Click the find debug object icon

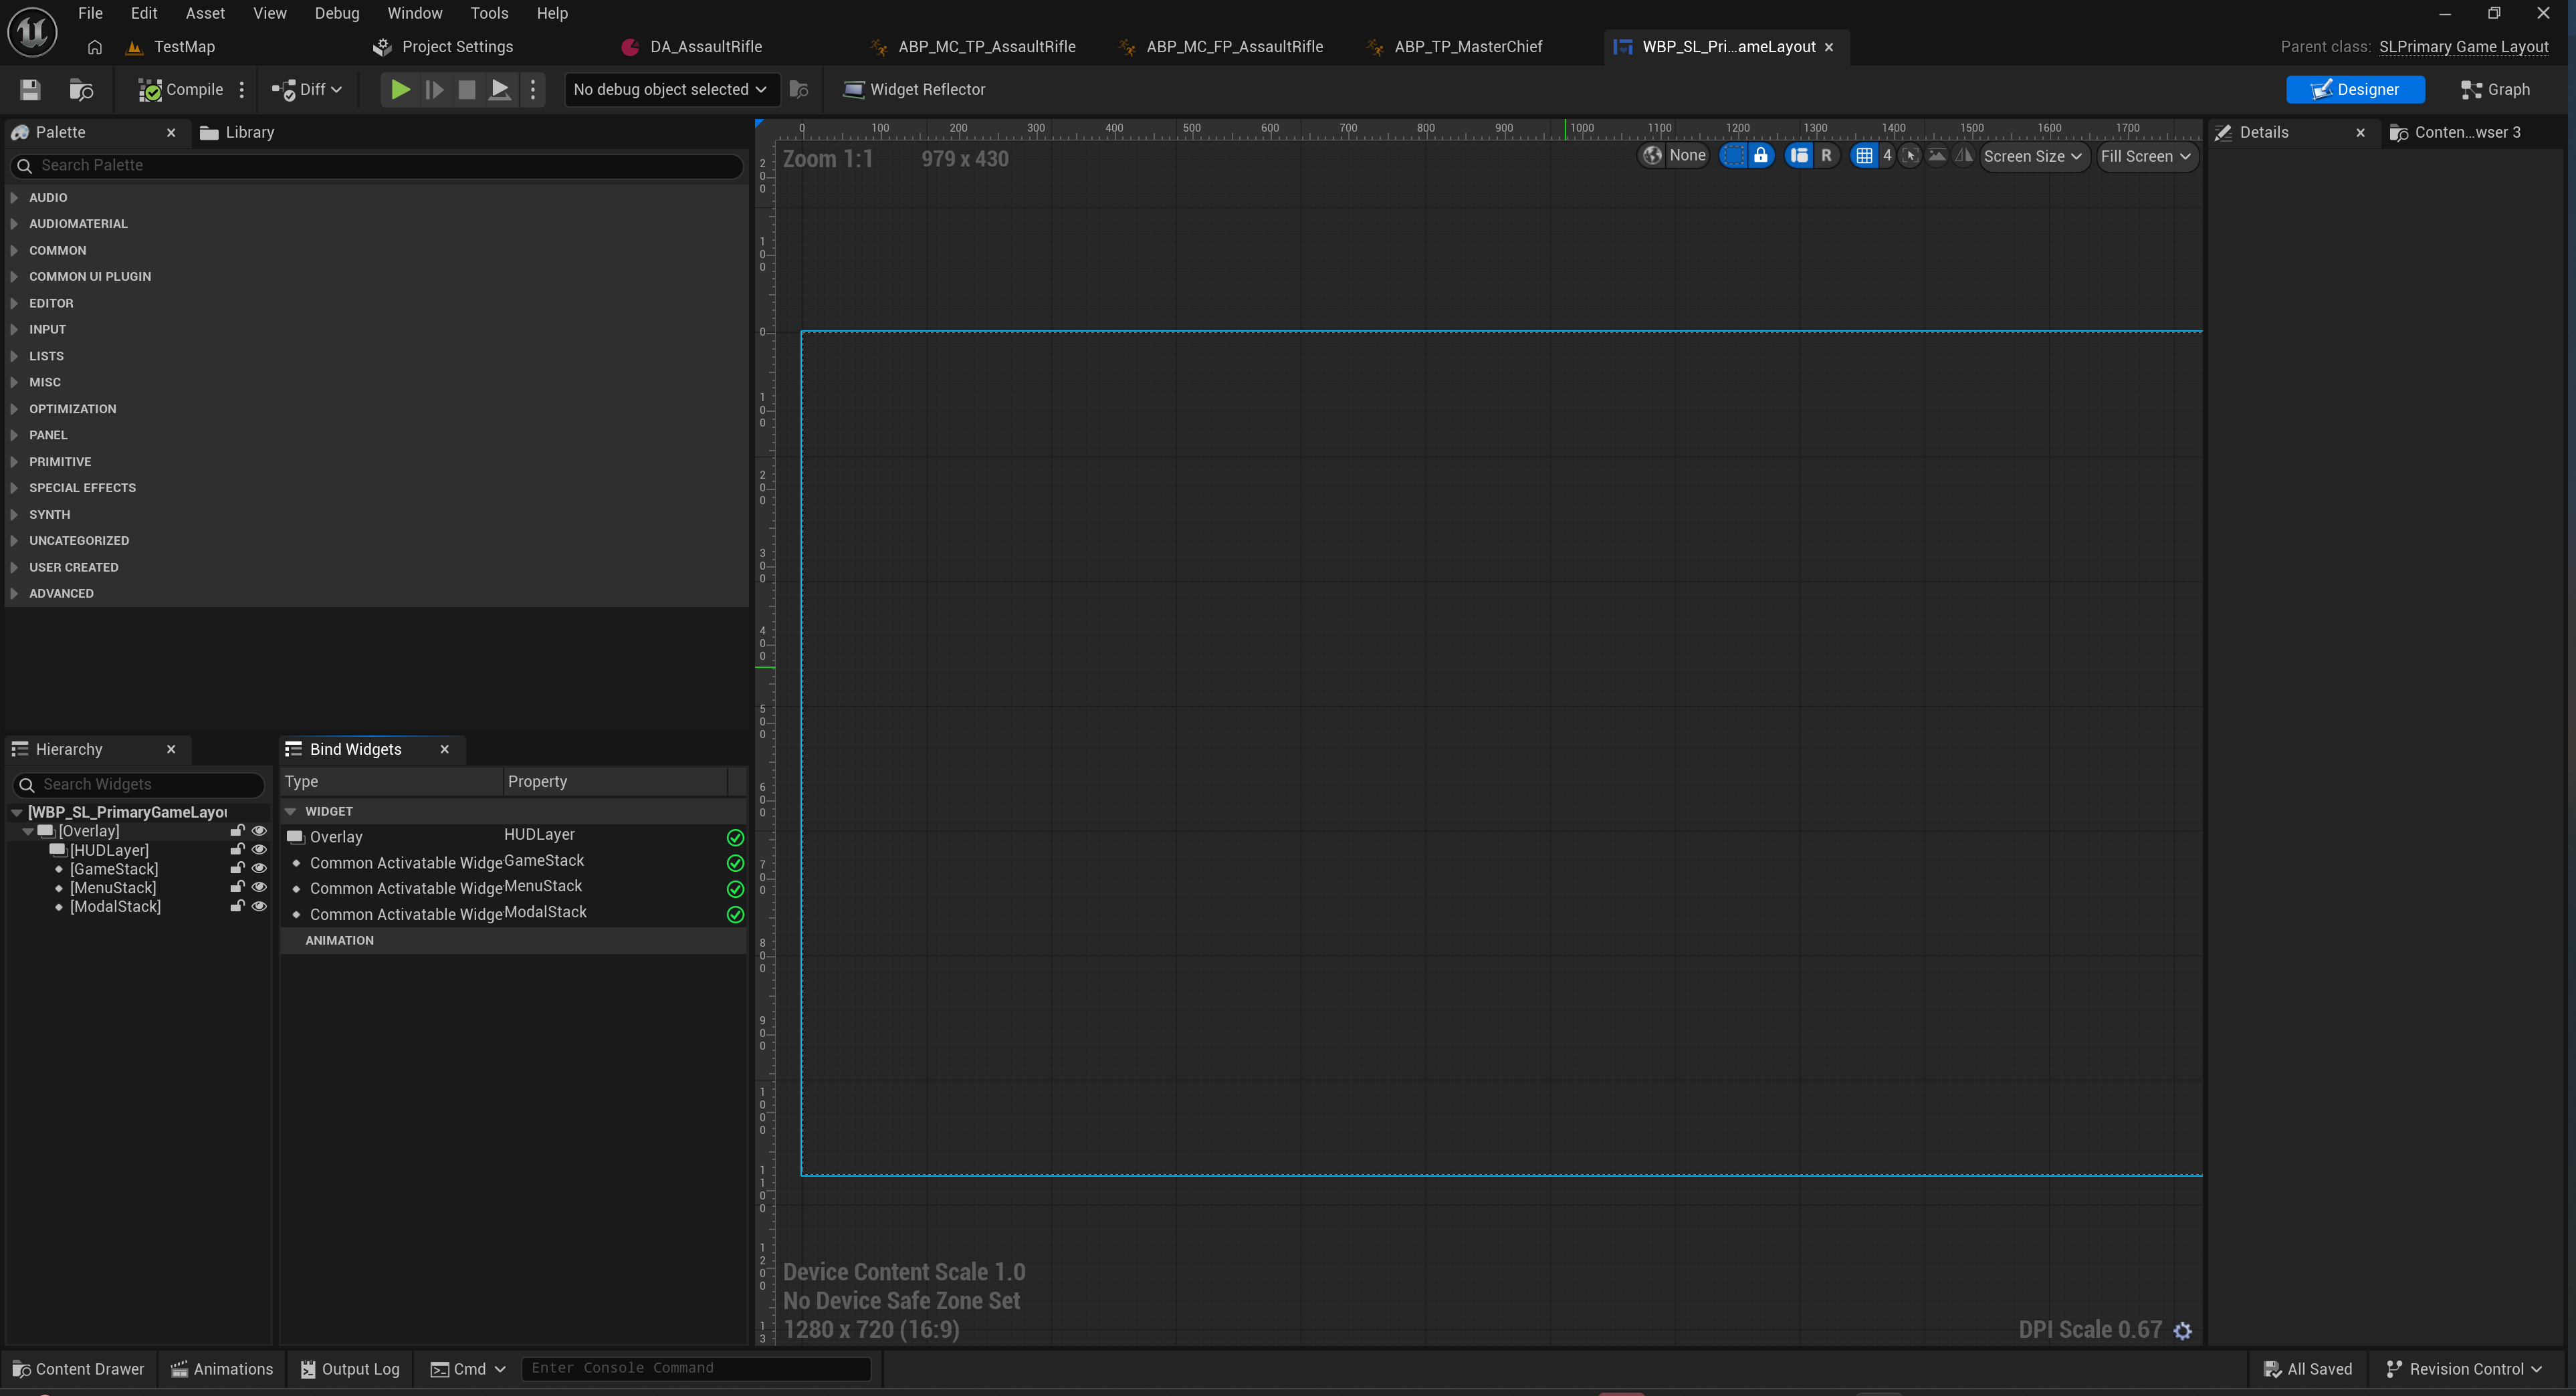coord(799,90)
